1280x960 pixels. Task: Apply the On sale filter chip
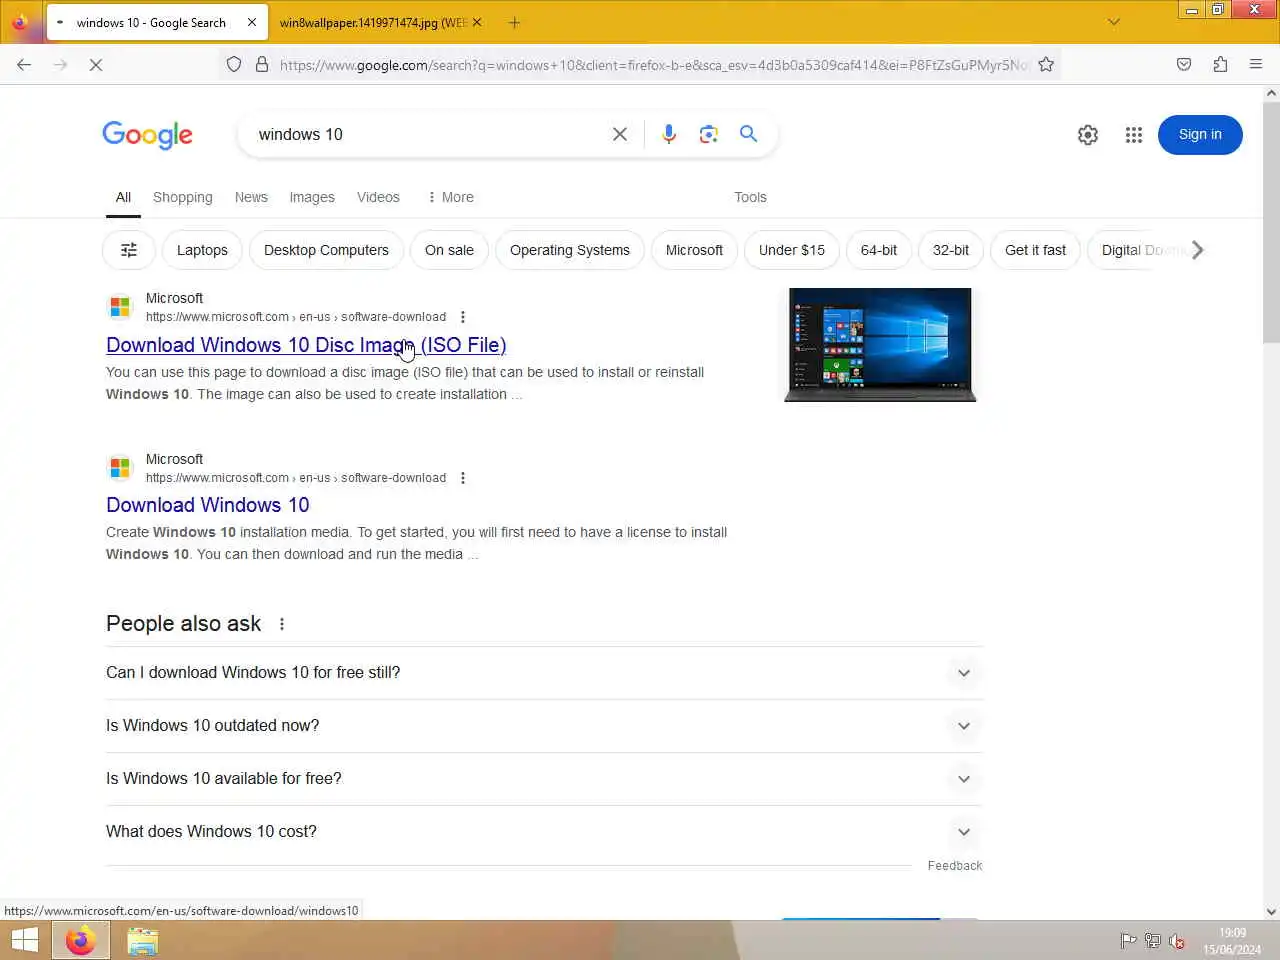coord(449,250)
